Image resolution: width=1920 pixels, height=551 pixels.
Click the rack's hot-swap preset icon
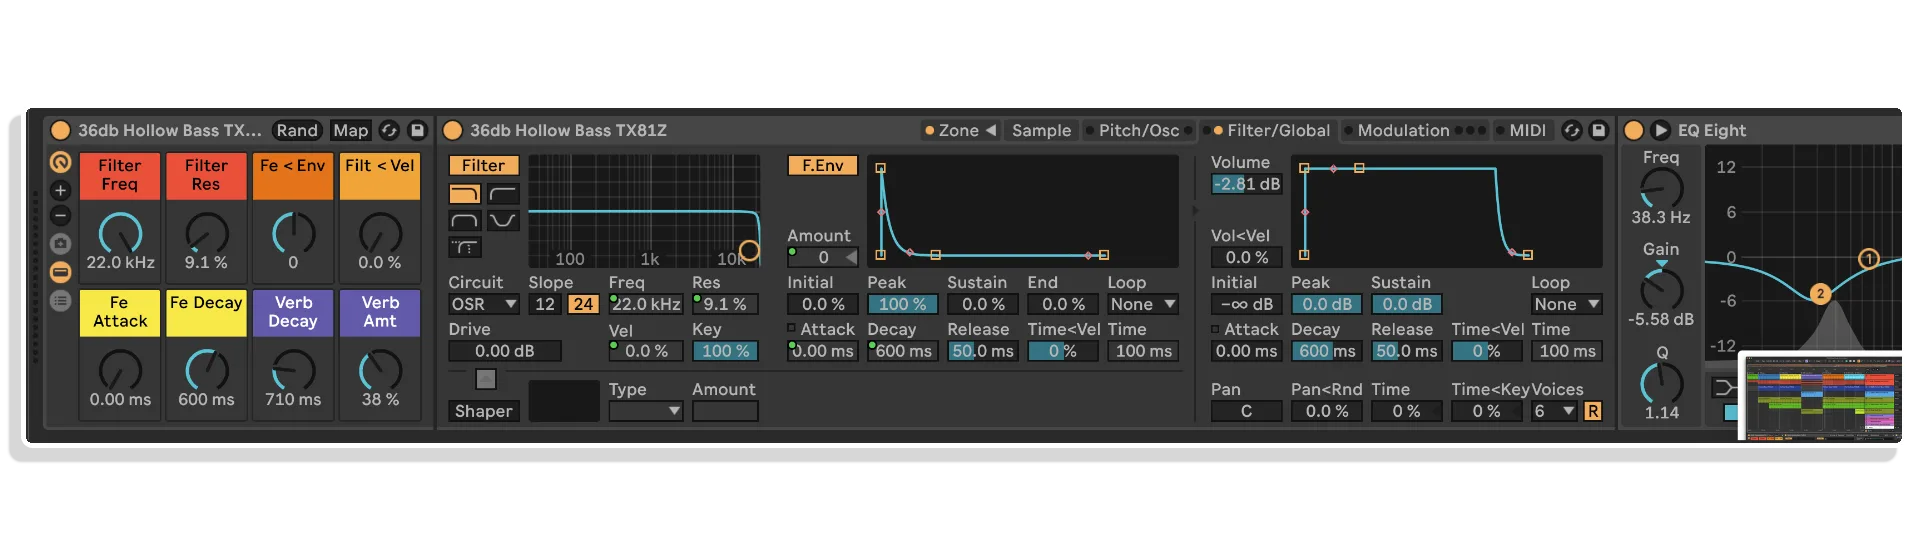389,130
